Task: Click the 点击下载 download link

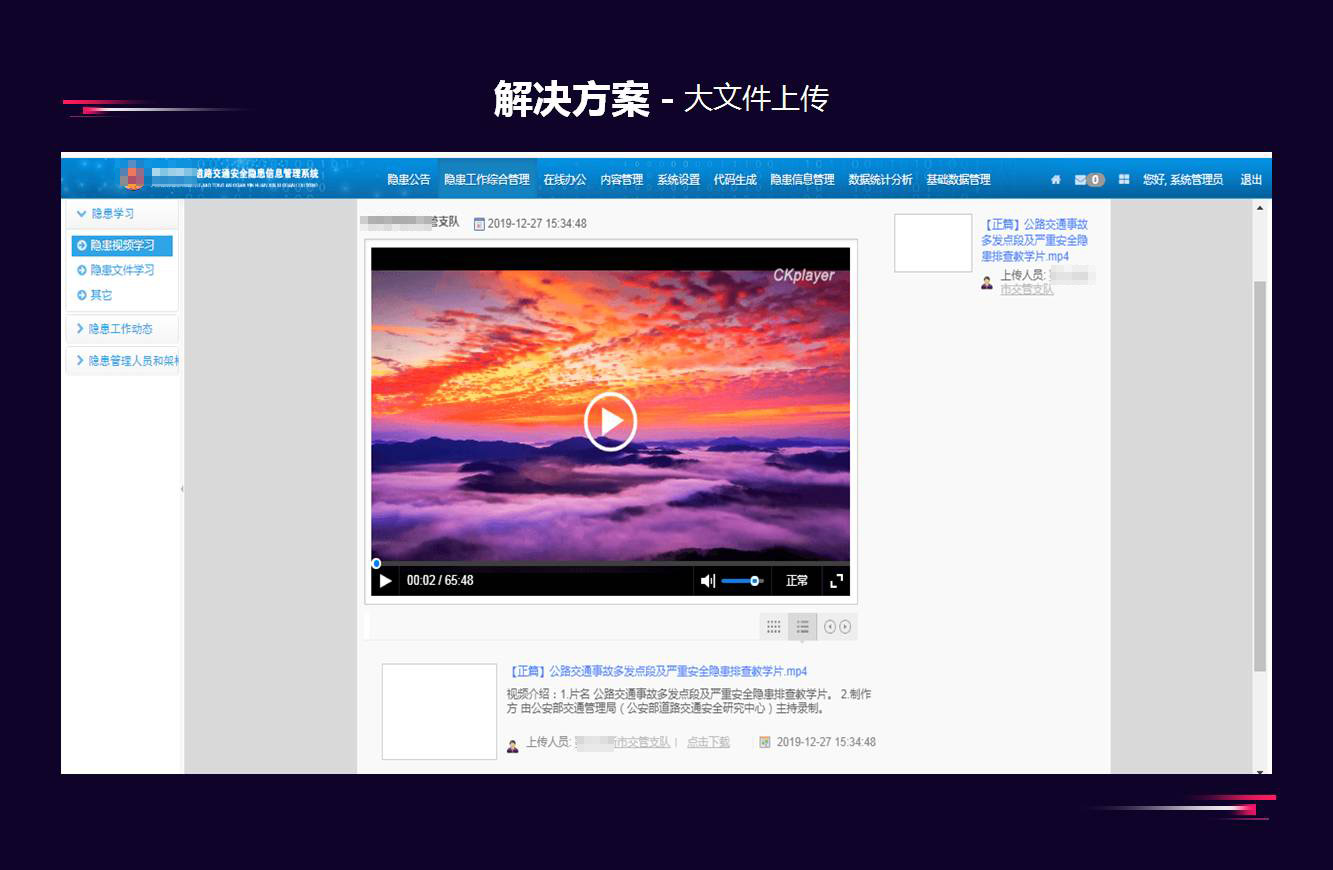Action: pyautogui.click(x=707, y=741)
